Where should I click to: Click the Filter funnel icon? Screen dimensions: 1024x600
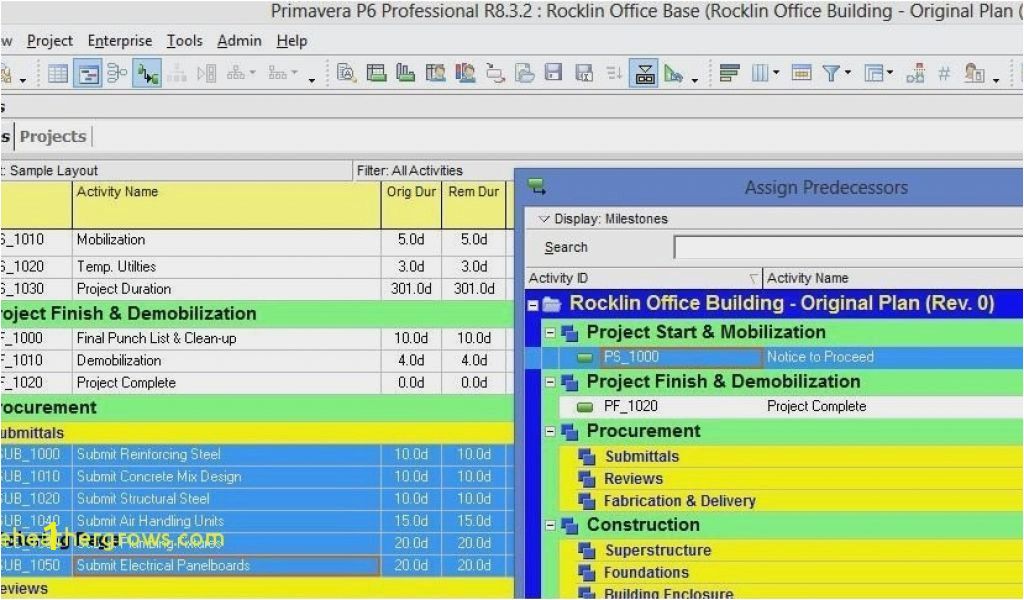click(x=831, y=73)
